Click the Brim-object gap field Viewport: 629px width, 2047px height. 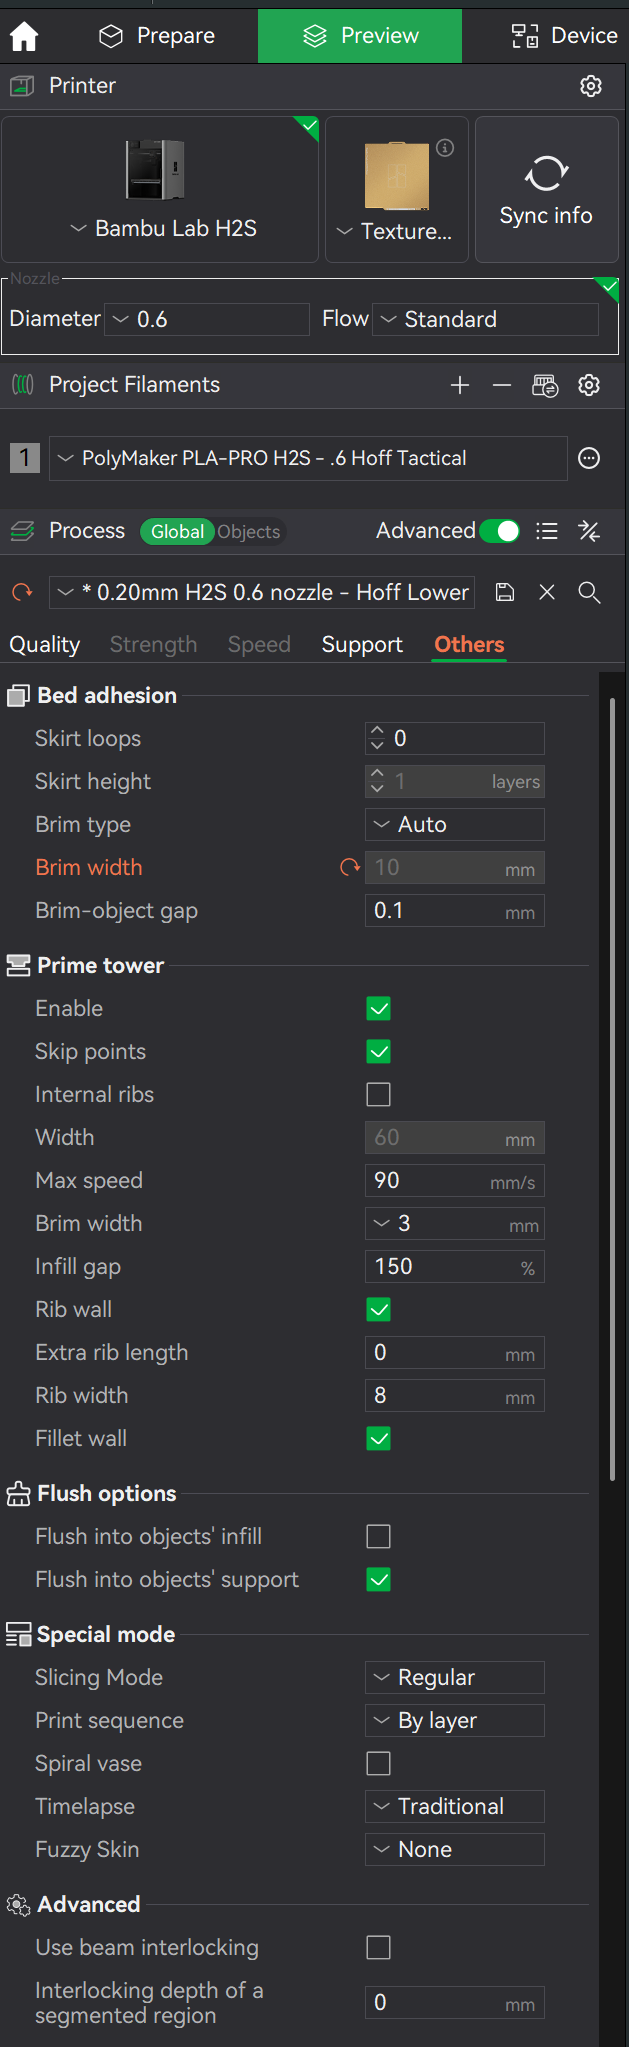point(455,911)
